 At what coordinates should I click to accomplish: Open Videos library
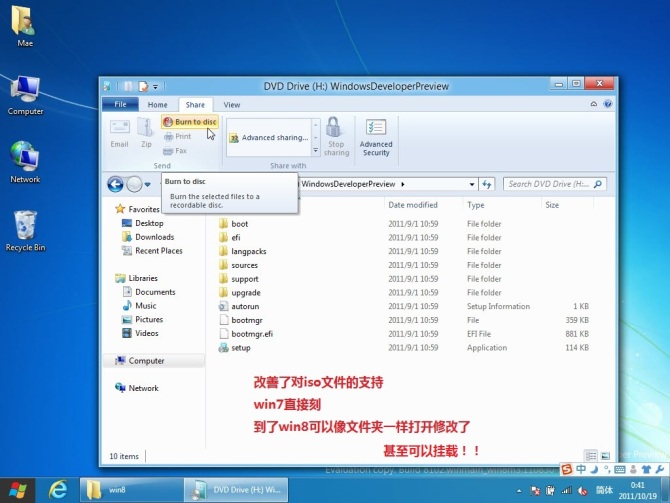point(140,333)
